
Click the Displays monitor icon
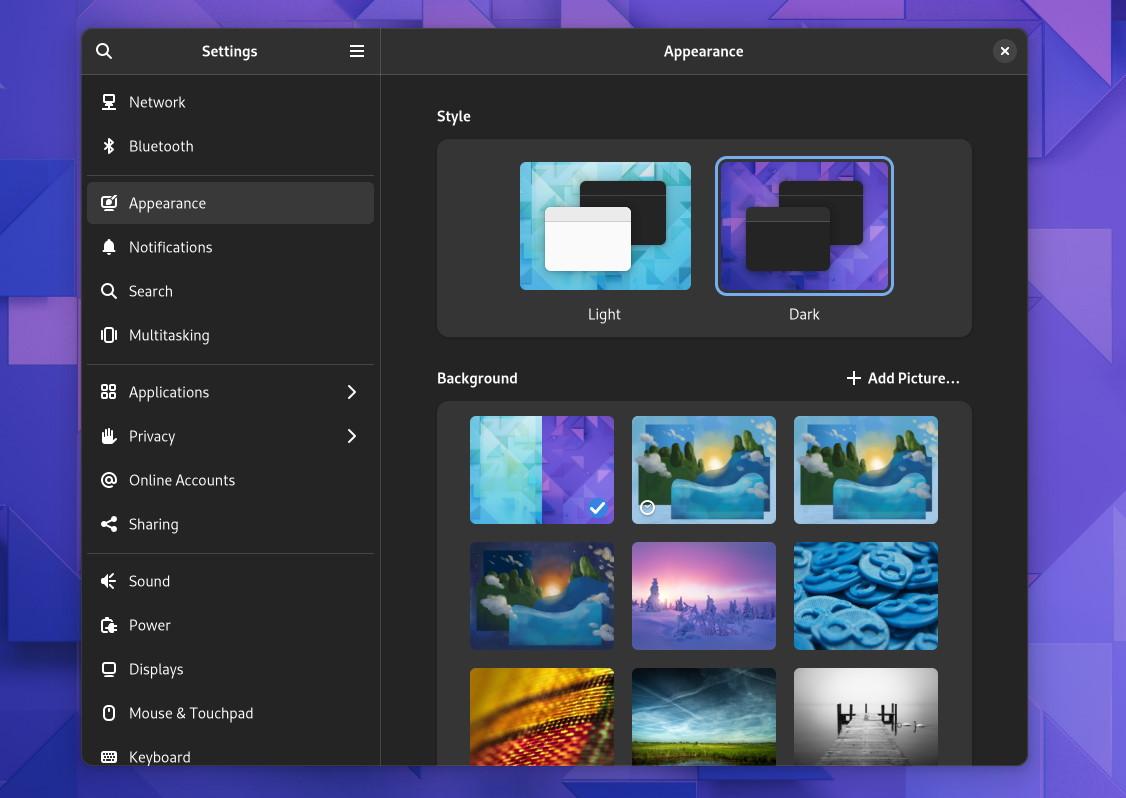[x=108, y=669]
